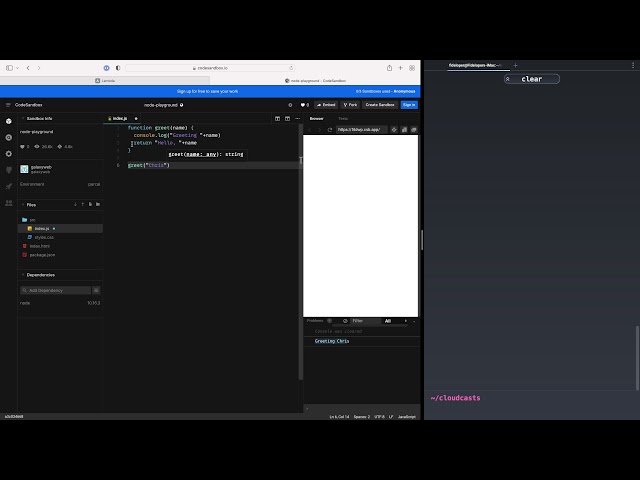Click the Safari new tab plus icon
Viewport: 640px width, 480px height.
[400, 68]
